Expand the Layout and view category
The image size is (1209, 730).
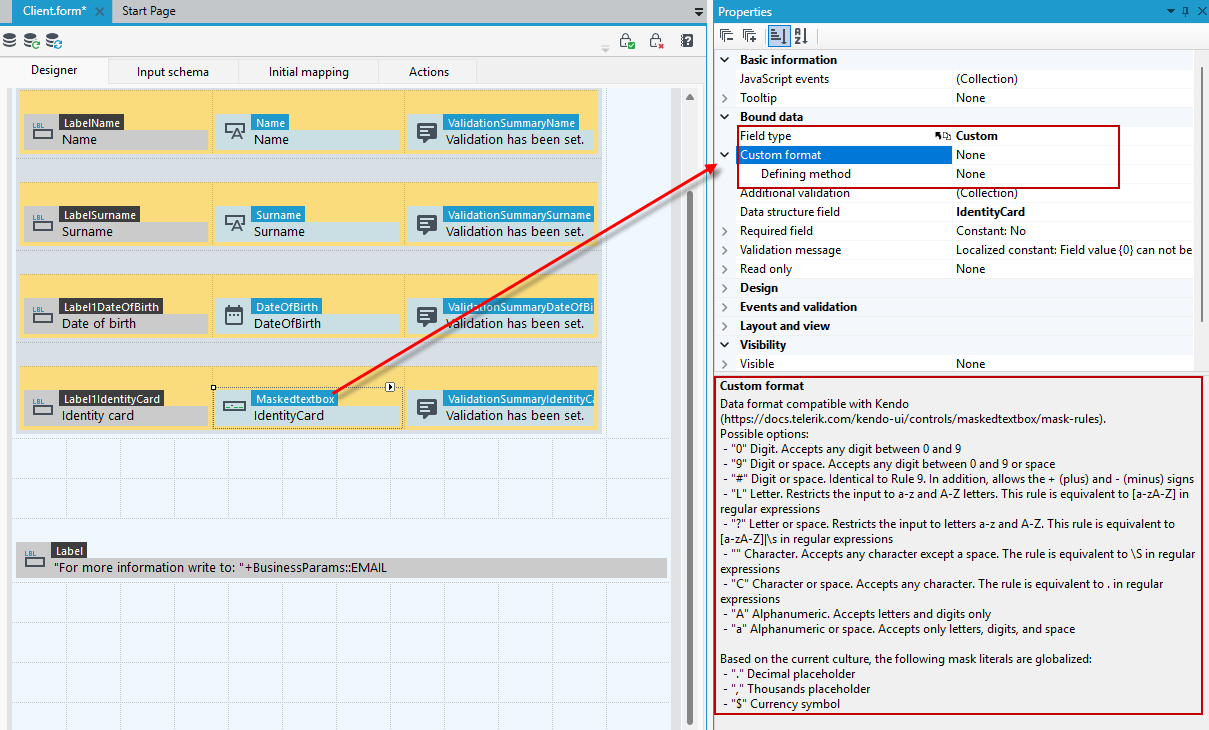725,326
